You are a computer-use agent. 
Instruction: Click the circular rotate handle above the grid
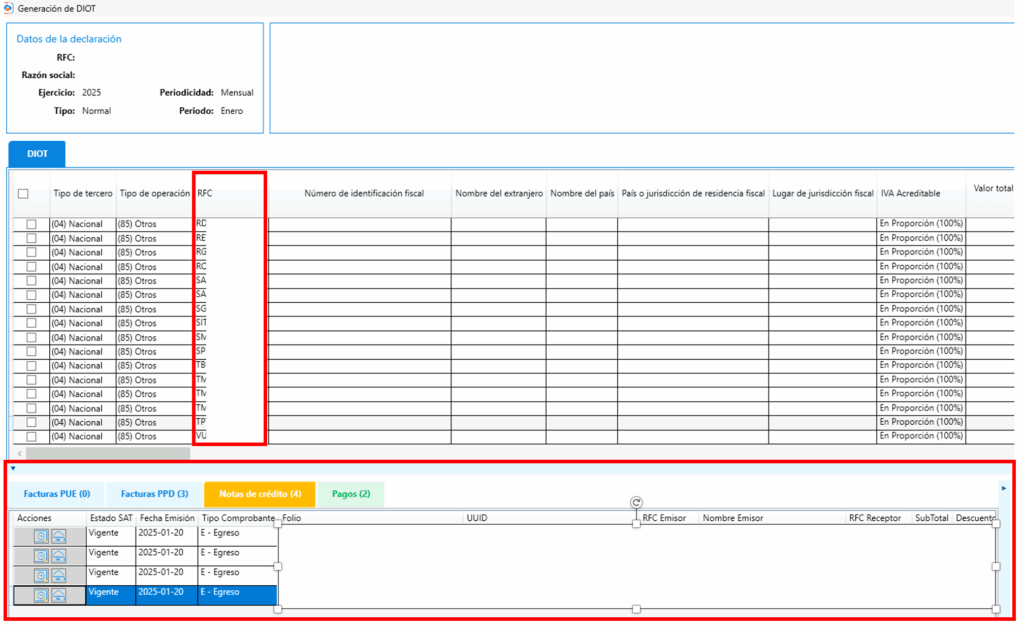point(636,502)
